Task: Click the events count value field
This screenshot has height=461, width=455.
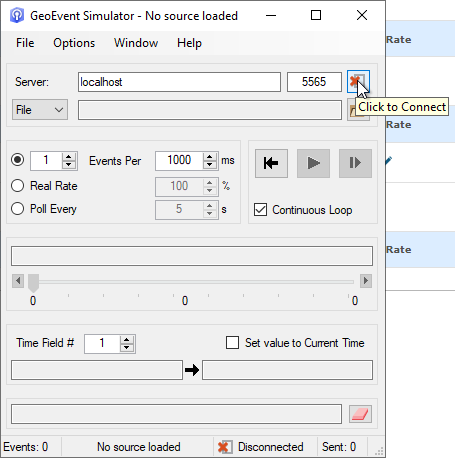Action: point(46,161)
